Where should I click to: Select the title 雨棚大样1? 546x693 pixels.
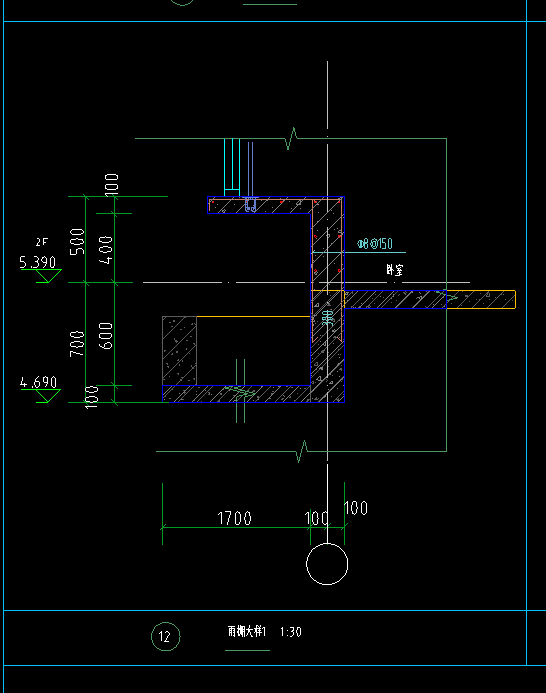point(247,632)
